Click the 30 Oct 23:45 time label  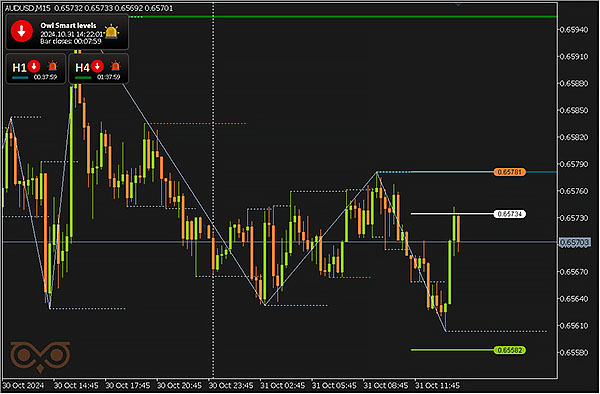click(231, 385)
